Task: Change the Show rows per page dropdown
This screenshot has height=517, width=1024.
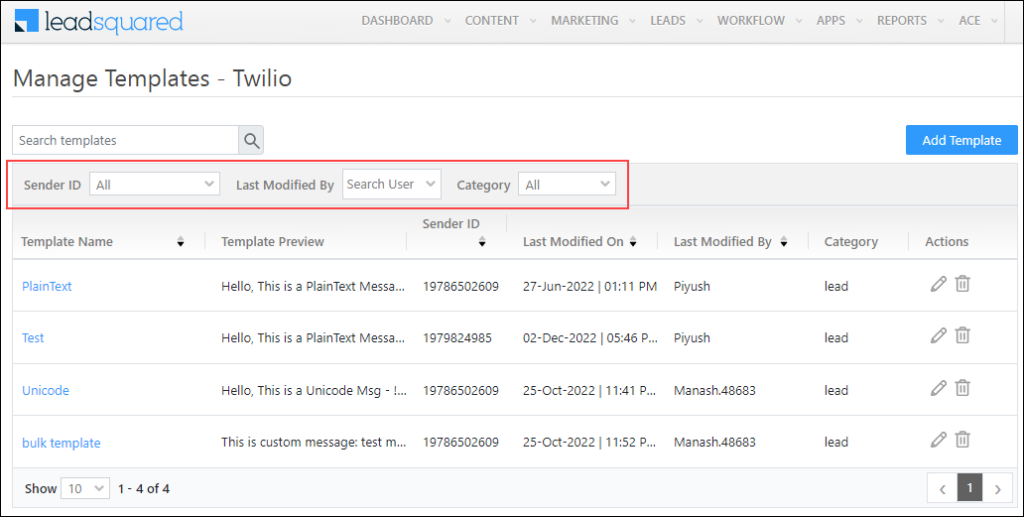Action: click(85, 489)
